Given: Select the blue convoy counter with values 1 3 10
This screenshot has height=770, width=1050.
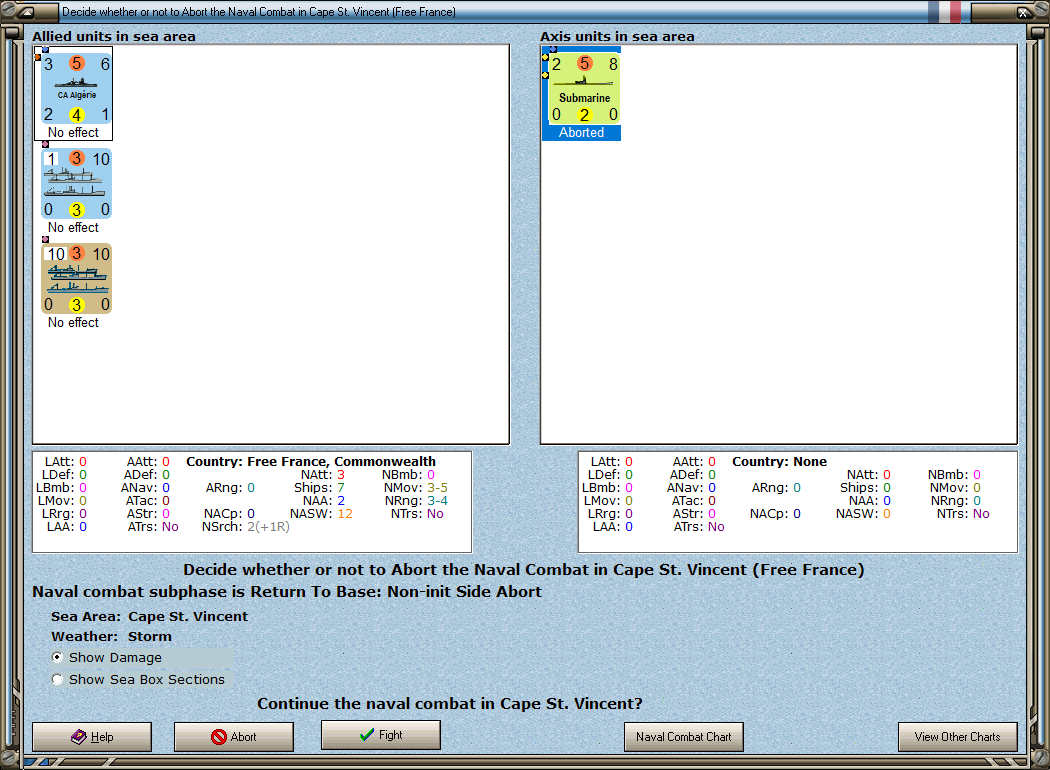Looking at the screenshot, I should coord(76,184).
